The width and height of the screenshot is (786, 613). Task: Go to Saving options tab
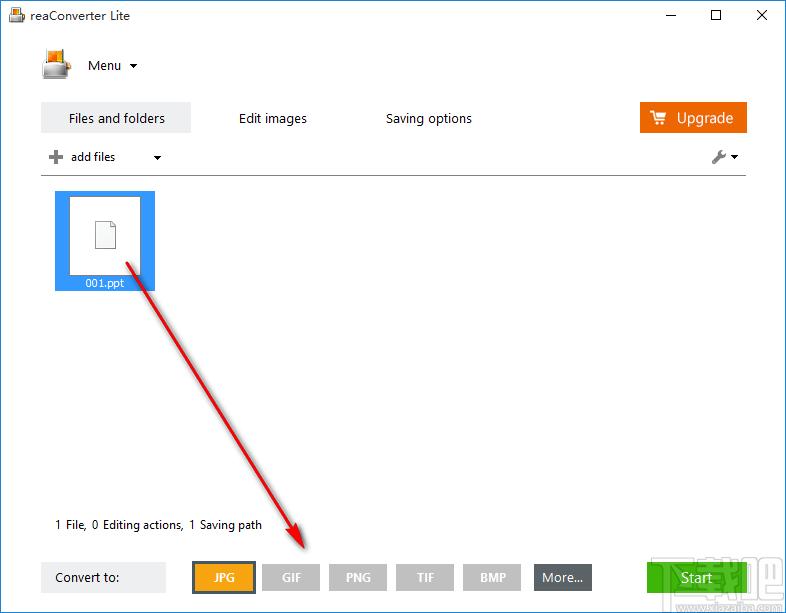[x=429, y=118]
